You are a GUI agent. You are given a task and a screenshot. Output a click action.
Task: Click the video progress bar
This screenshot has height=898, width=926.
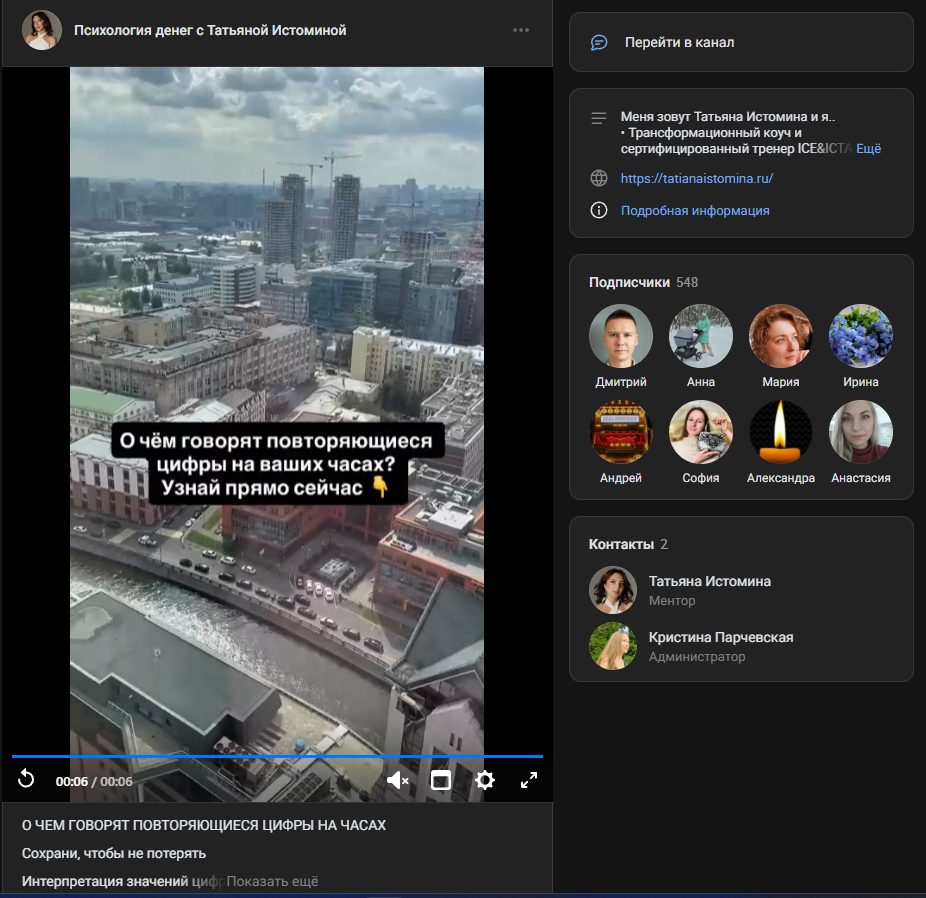point(277,756)
